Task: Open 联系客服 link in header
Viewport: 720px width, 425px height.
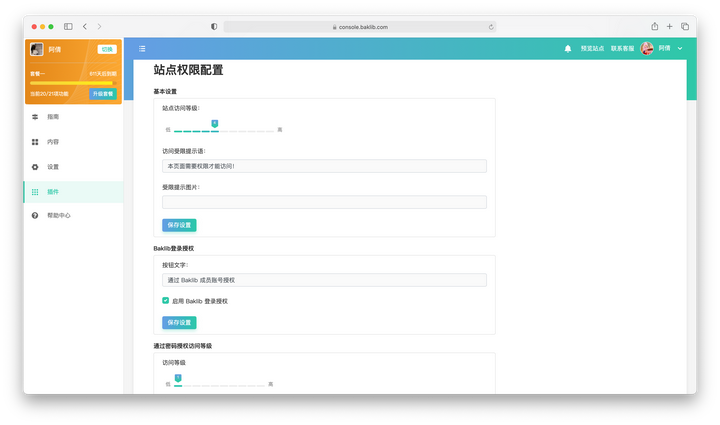Action: [x=622, y=48]
